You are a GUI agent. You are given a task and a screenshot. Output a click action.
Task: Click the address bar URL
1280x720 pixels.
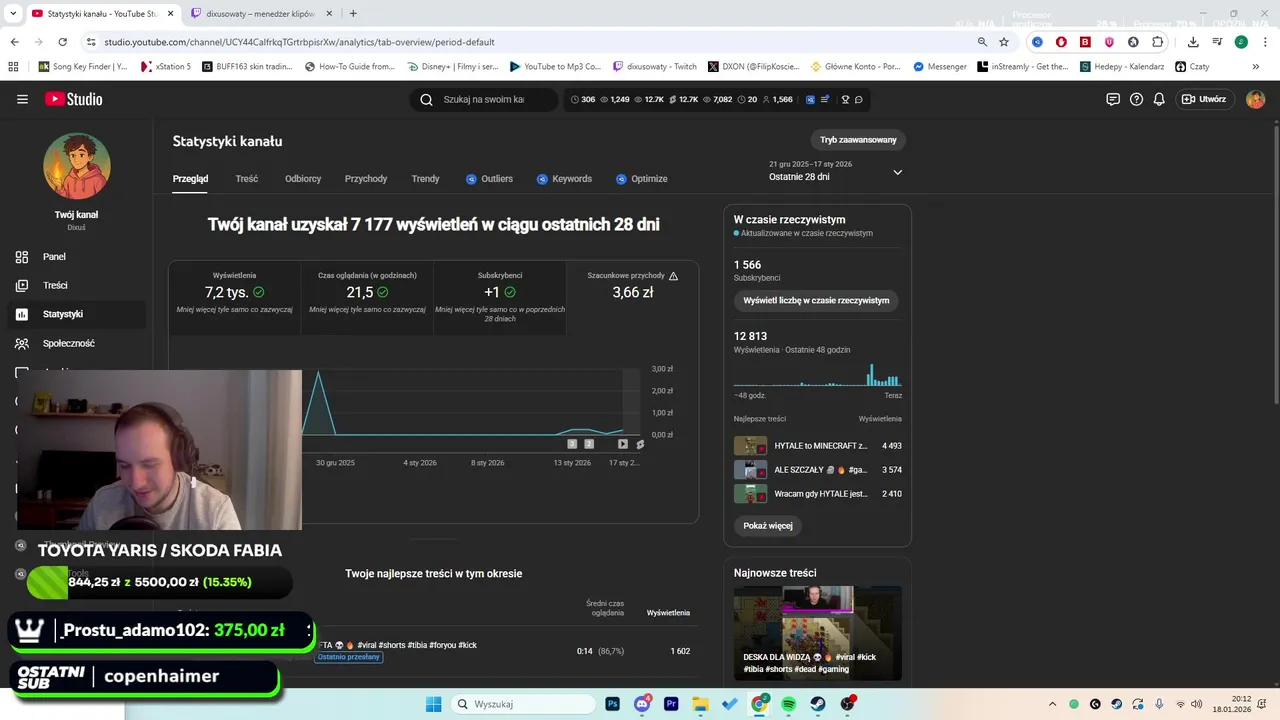click(x=299, y=42)
